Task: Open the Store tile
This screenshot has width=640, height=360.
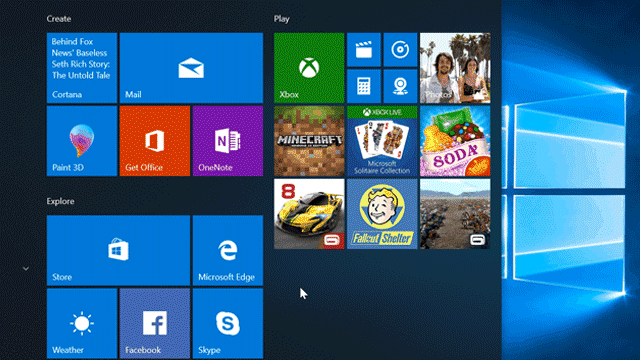Action: [x=118, y=250]
